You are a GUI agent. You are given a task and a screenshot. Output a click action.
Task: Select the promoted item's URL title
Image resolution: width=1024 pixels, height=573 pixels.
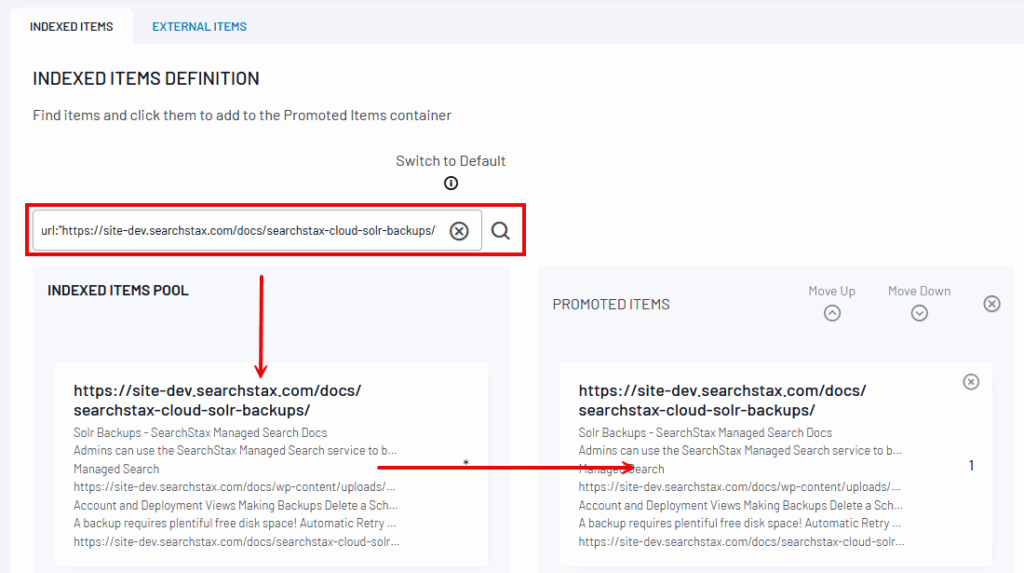(722, 400)
